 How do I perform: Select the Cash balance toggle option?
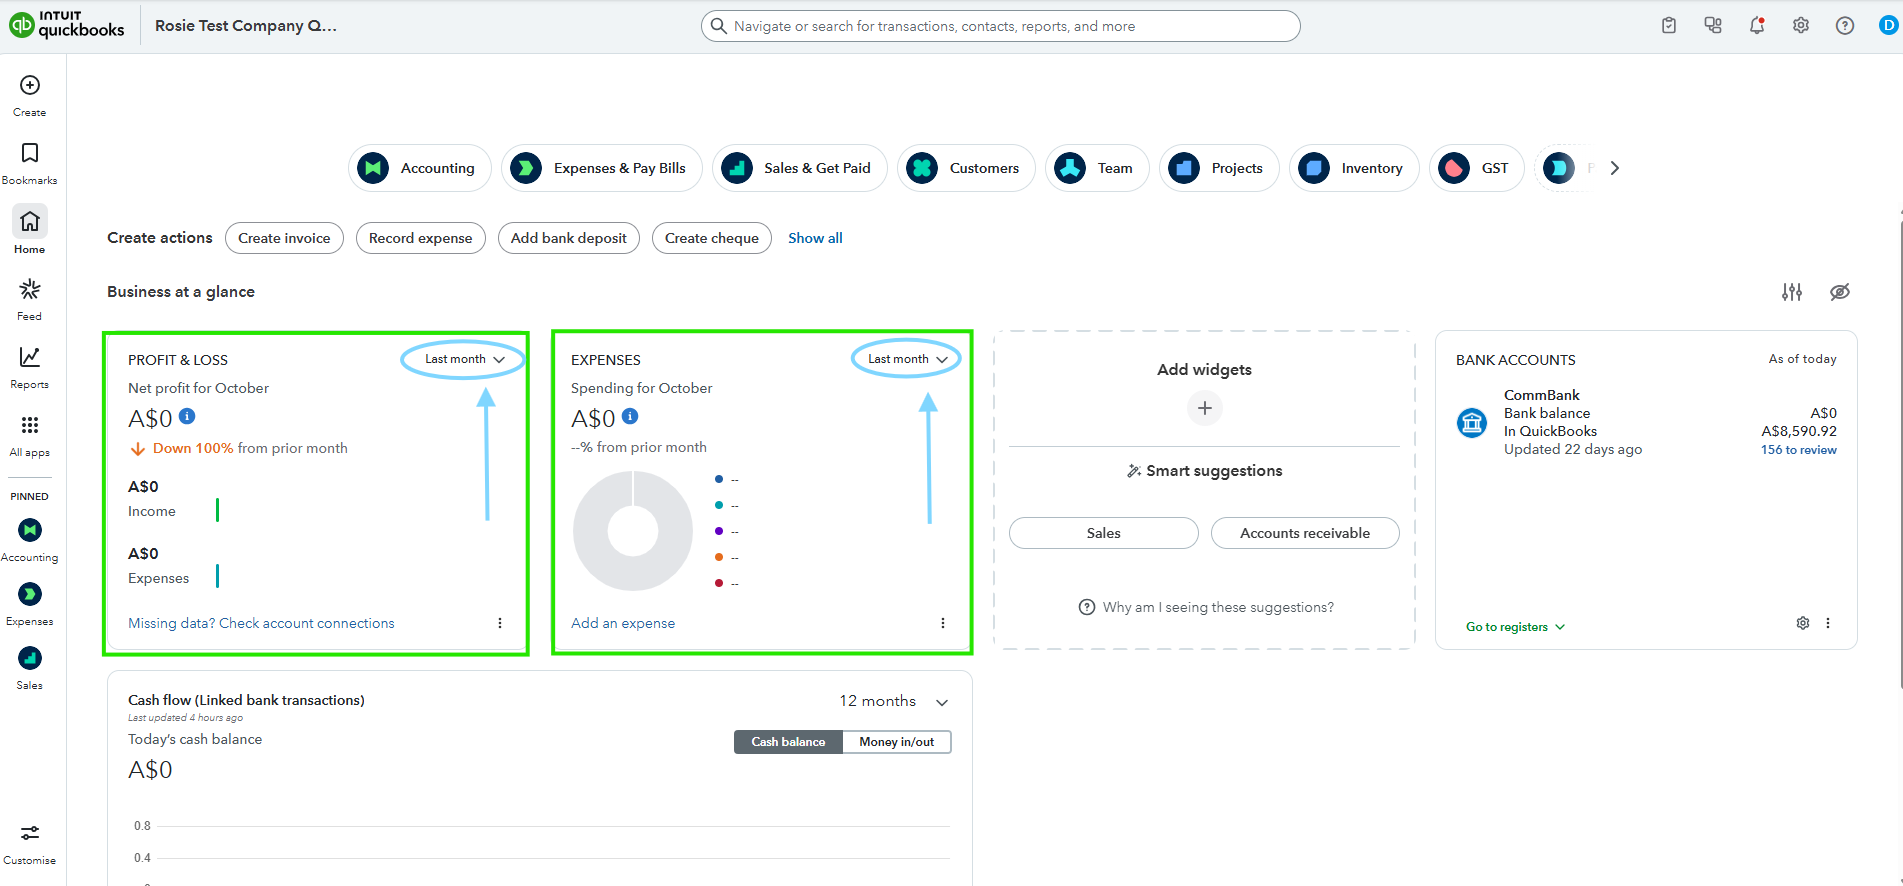[788, 742]
